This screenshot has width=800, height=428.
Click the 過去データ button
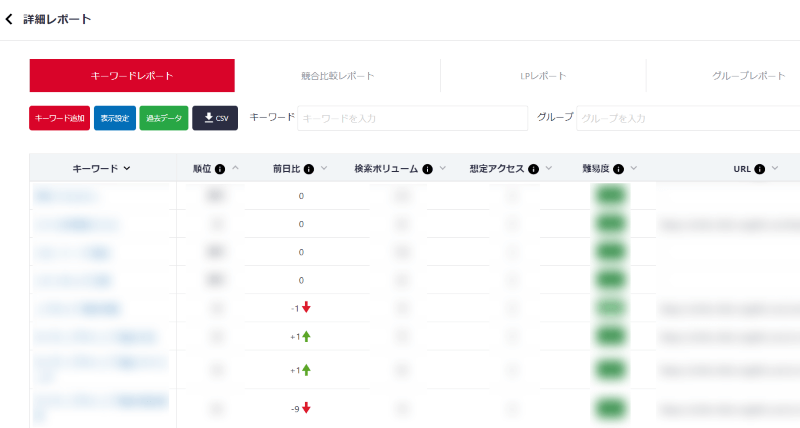(x=164, y=118)
